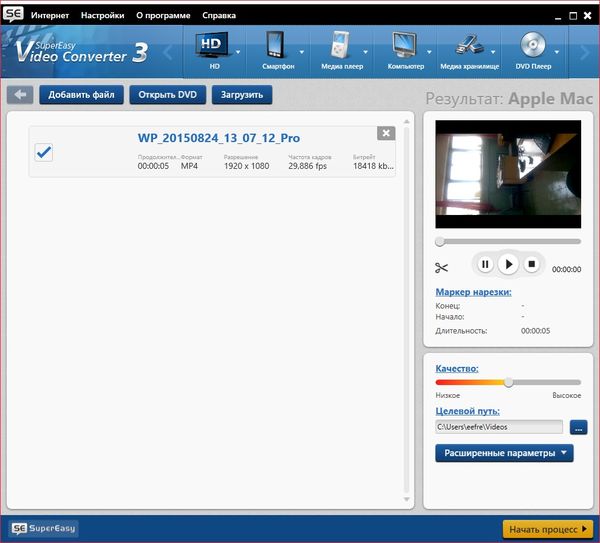
Task: Remove the WP_20150824 file from list
Action: (x=386, y=133)
